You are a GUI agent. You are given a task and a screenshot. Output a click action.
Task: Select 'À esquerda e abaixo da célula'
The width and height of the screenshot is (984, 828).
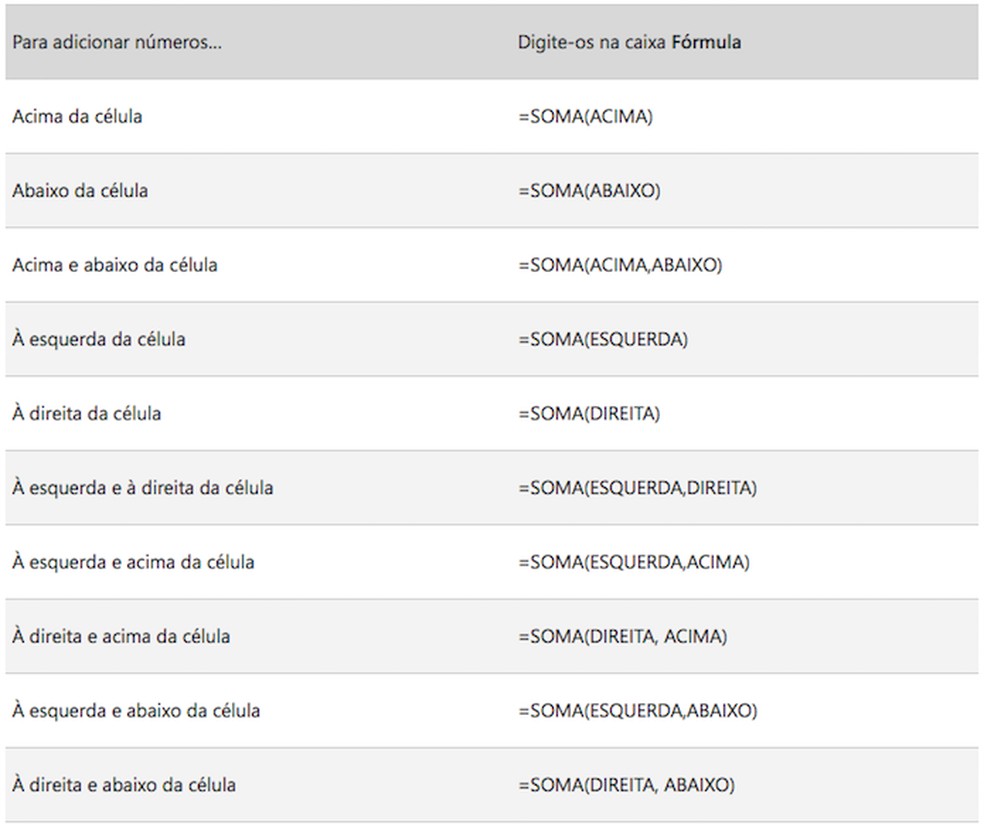pyautogui.click(x=136, y=711)
